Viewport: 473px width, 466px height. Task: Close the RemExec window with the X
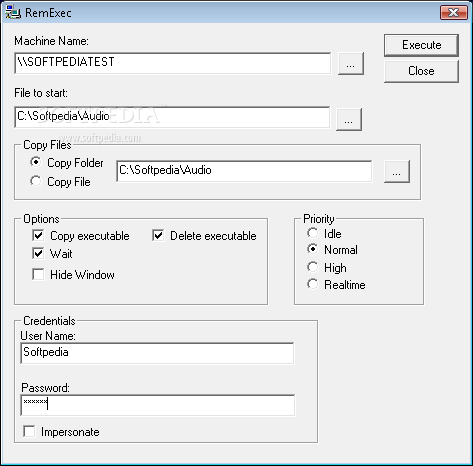(453, 13)
